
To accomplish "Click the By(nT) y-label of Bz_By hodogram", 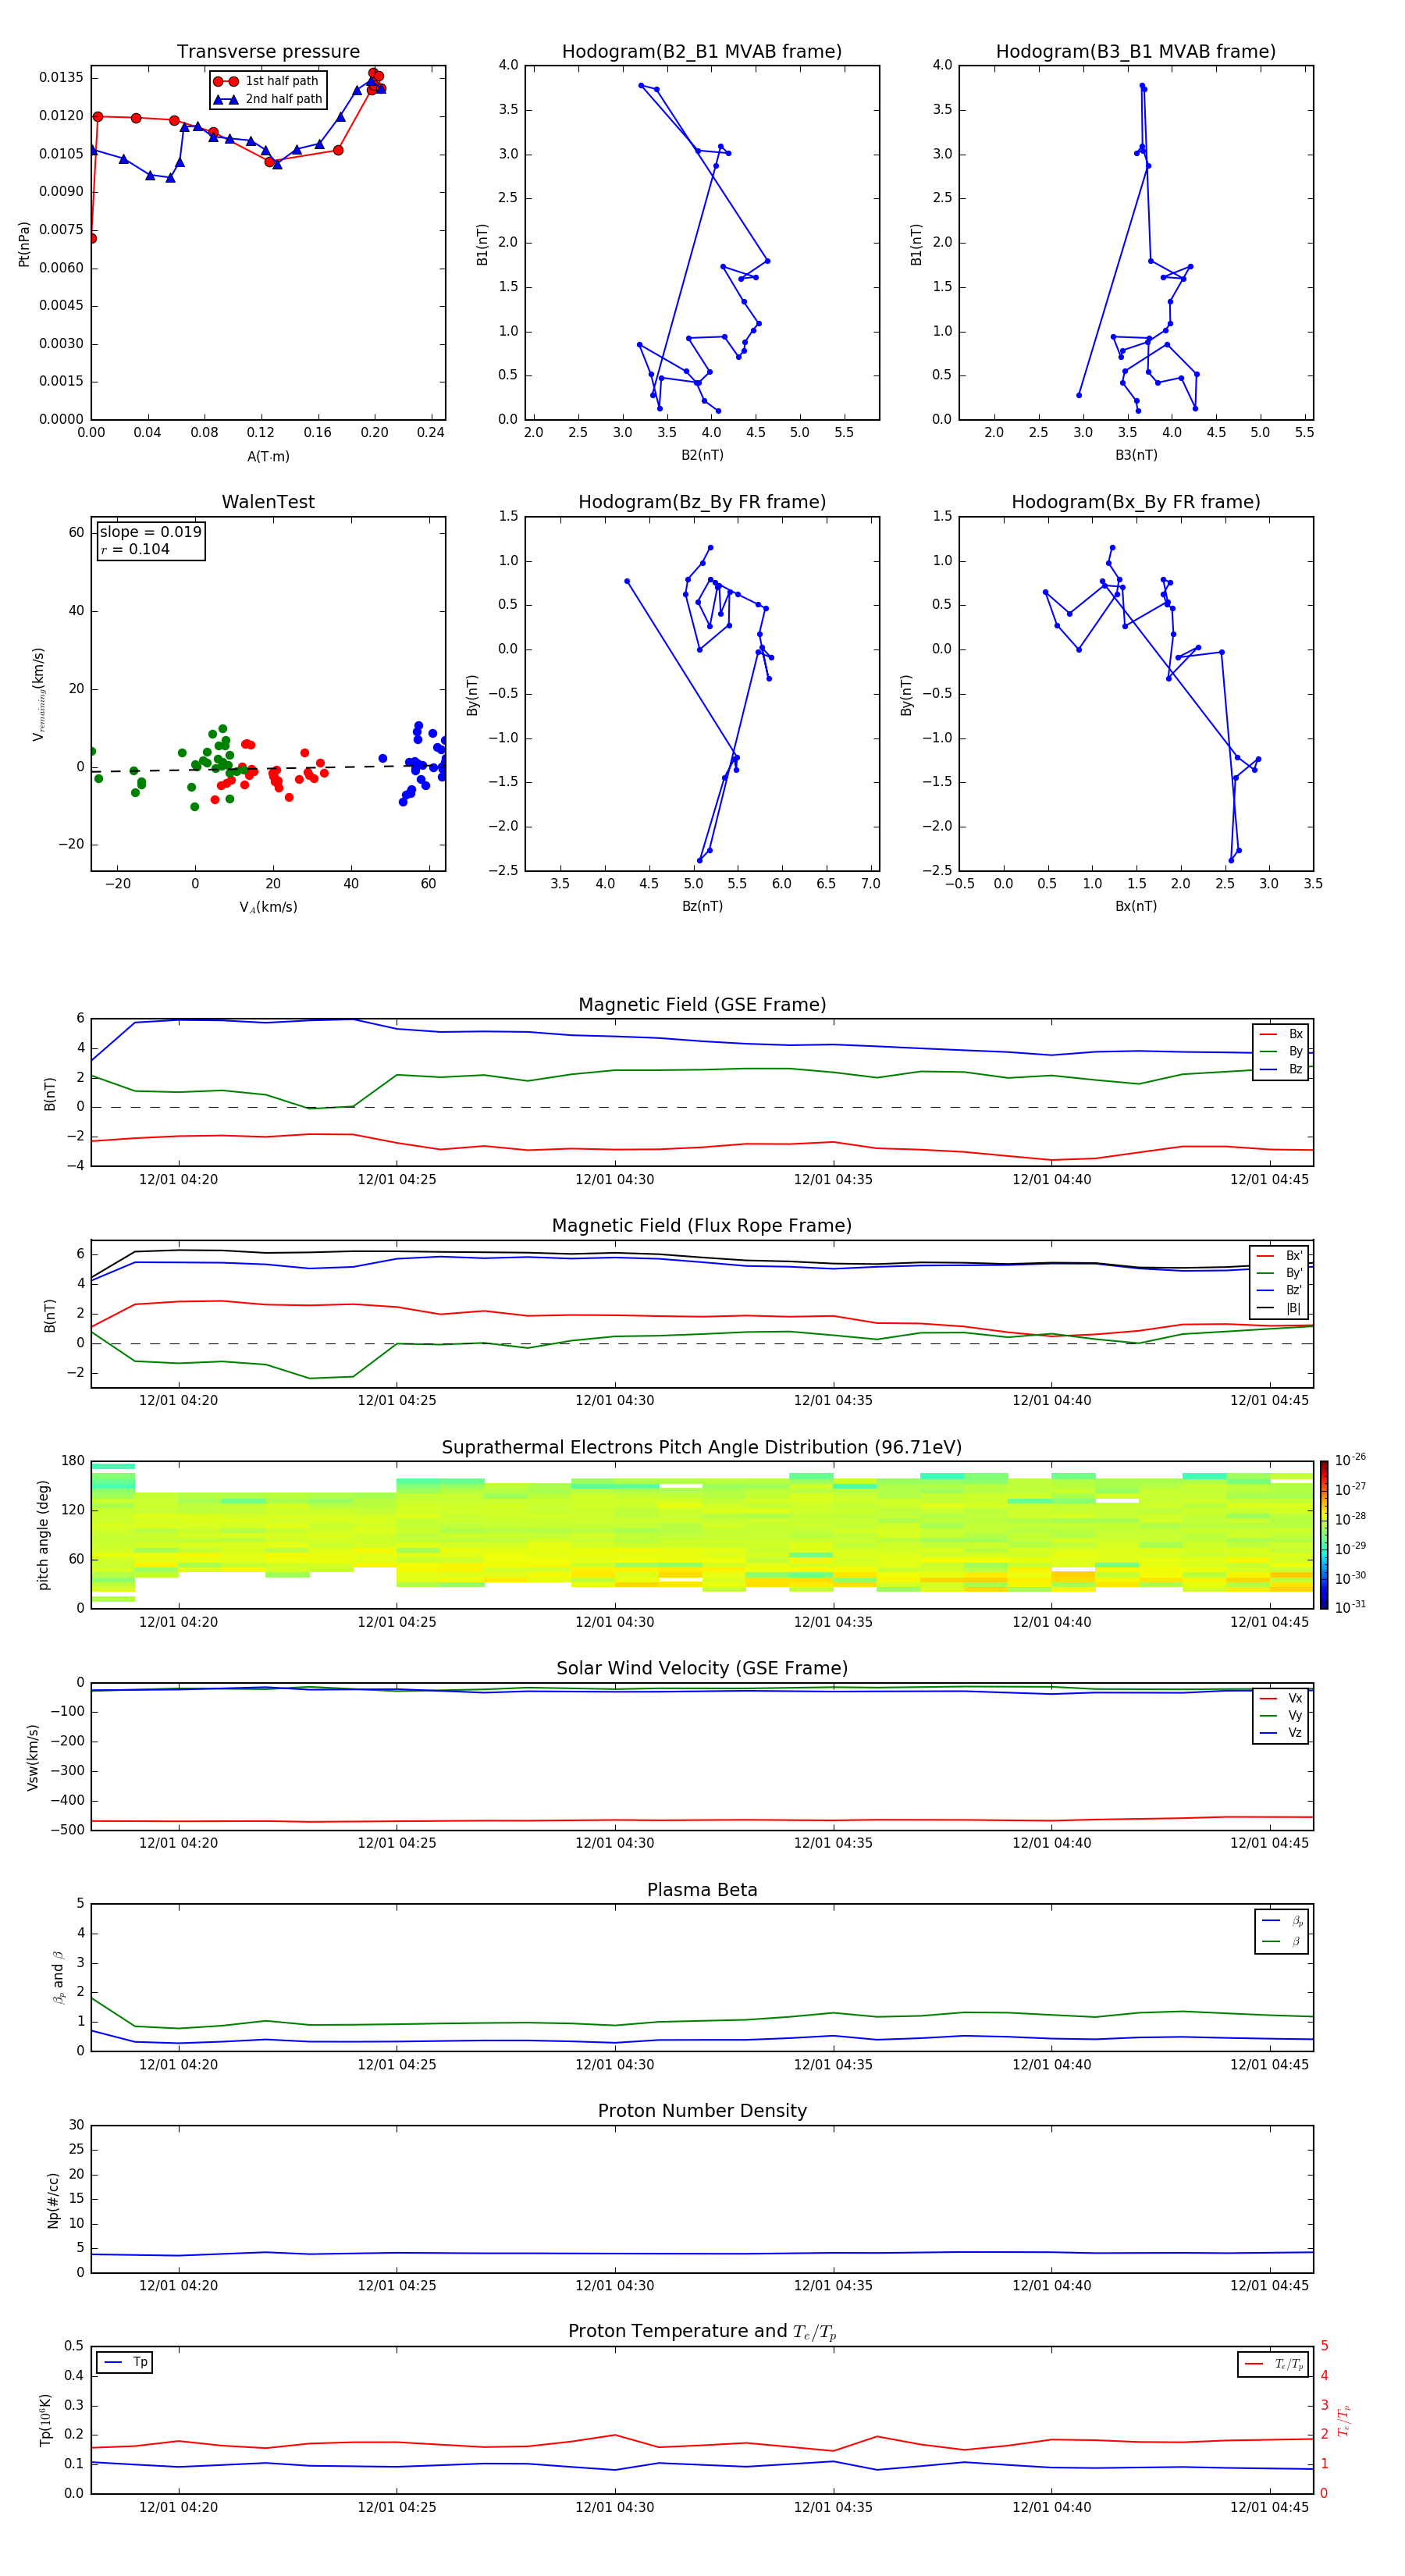I will pyautogui.click(x=472, y=694).
